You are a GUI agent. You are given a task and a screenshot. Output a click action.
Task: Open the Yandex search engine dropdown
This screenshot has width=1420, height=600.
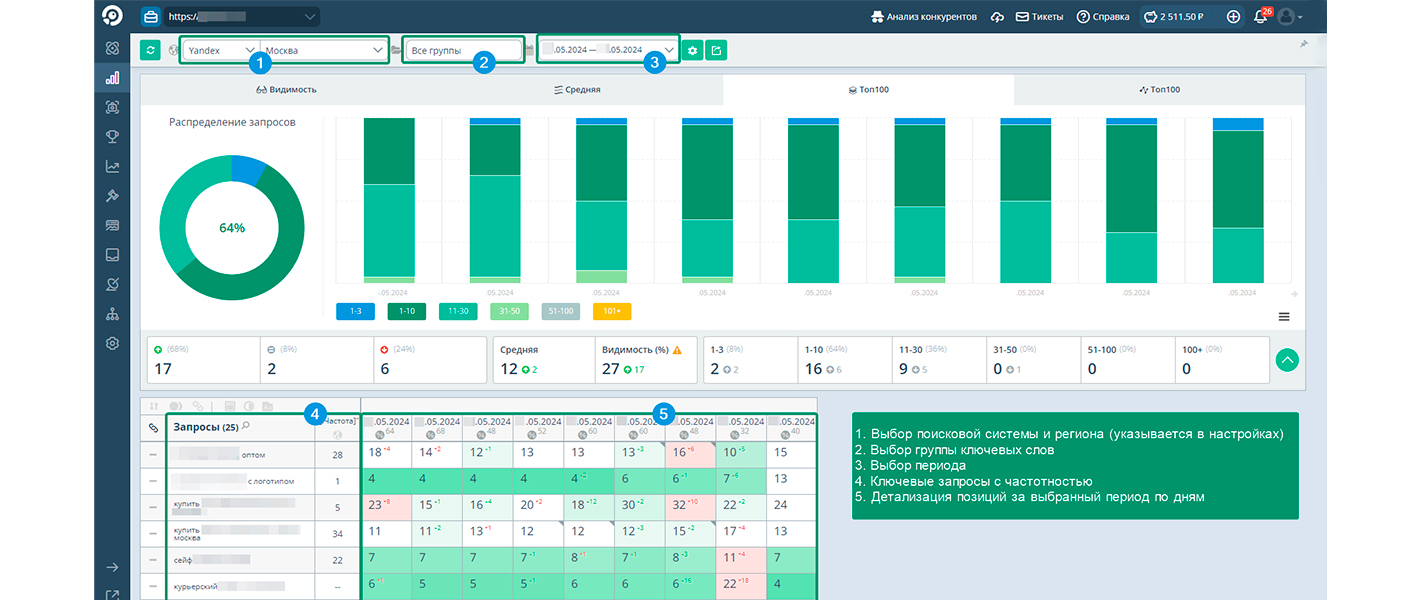(221, 50)
